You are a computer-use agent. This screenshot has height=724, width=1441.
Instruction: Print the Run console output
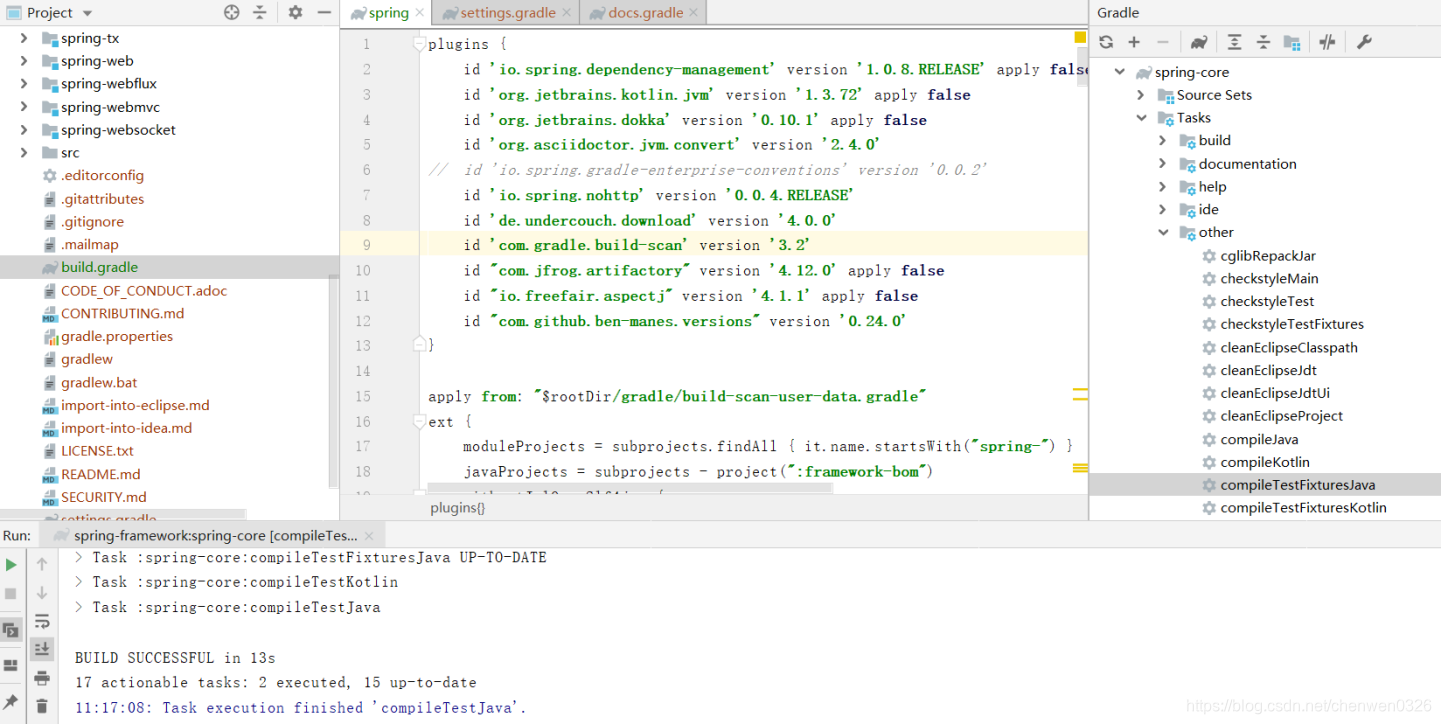click(42, 678)
